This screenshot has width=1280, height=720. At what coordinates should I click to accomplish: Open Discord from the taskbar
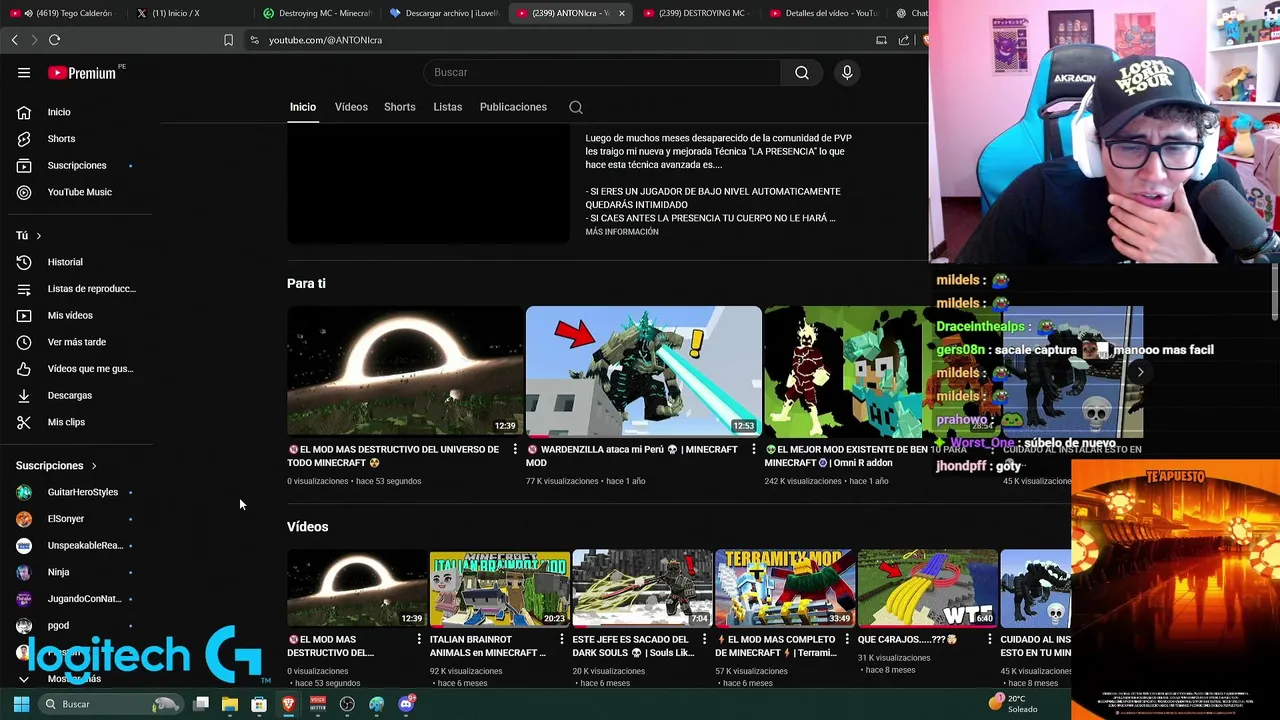(x=406, y=704)
